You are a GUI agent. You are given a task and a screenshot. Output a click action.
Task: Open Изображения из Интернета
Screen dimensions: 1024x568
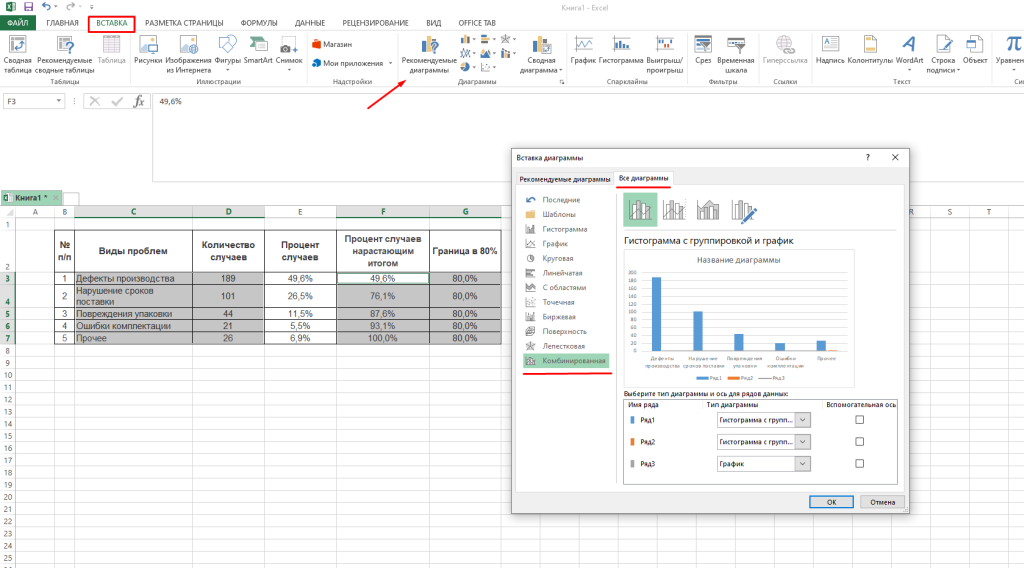pyautogui.click(x=188, y=54)
